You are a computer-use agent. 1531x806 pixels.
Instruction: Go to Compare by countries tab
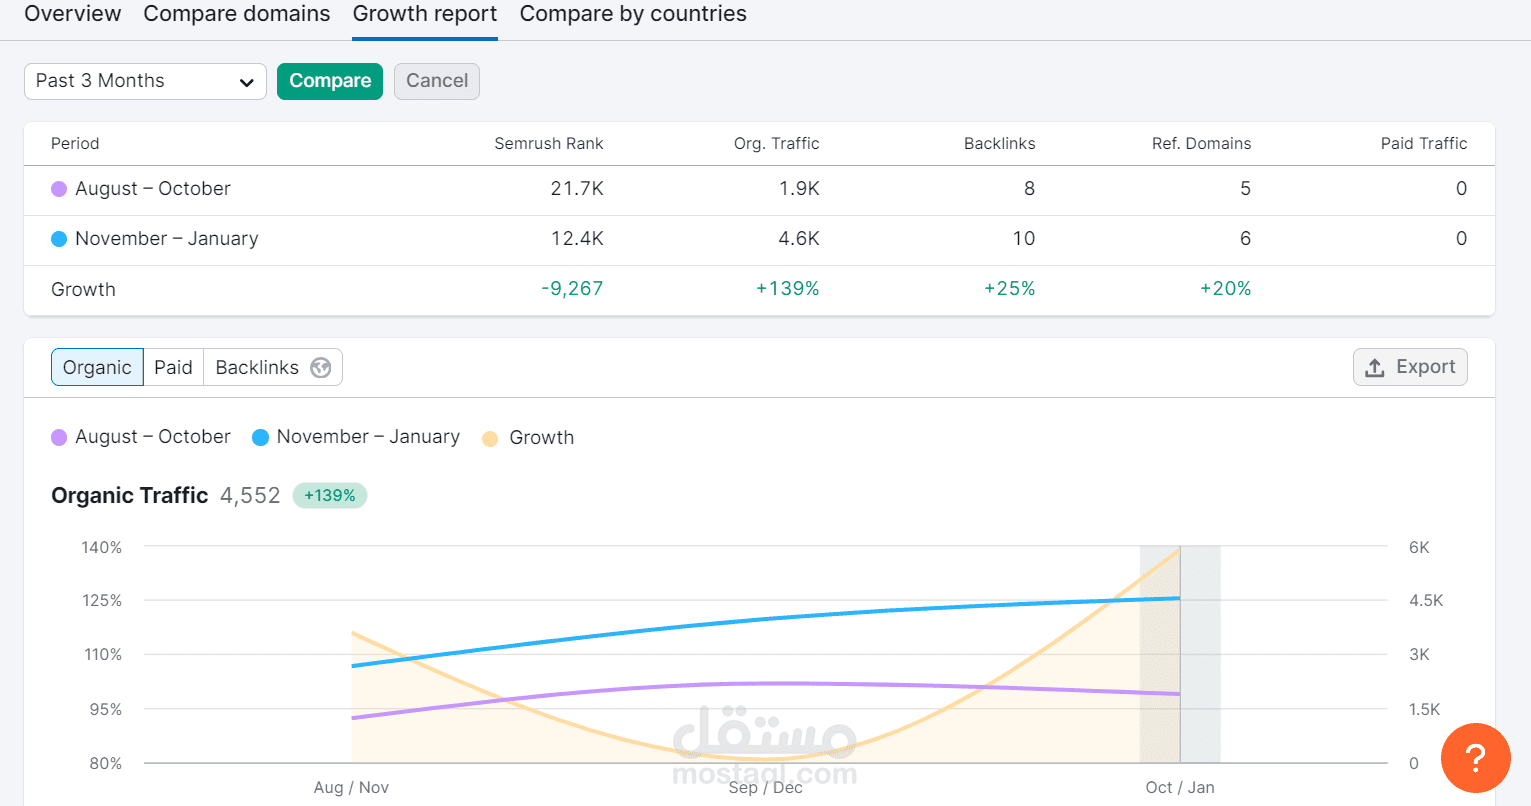(633, 14)
